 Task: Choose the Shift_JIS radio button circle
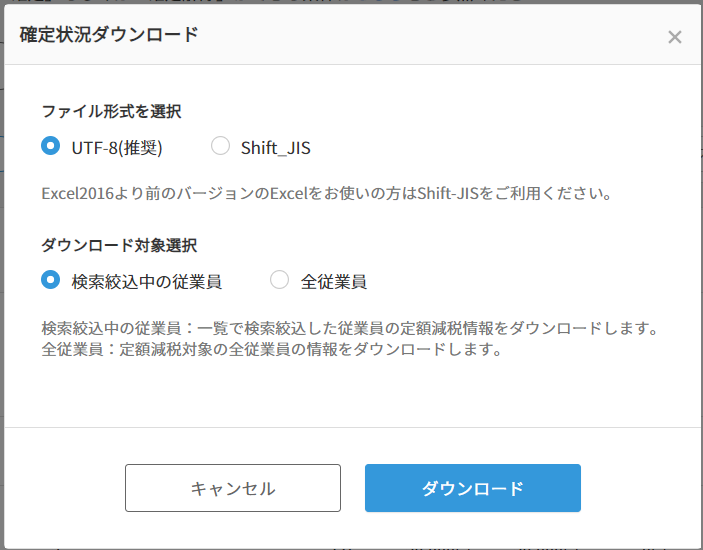coord(220,146)
